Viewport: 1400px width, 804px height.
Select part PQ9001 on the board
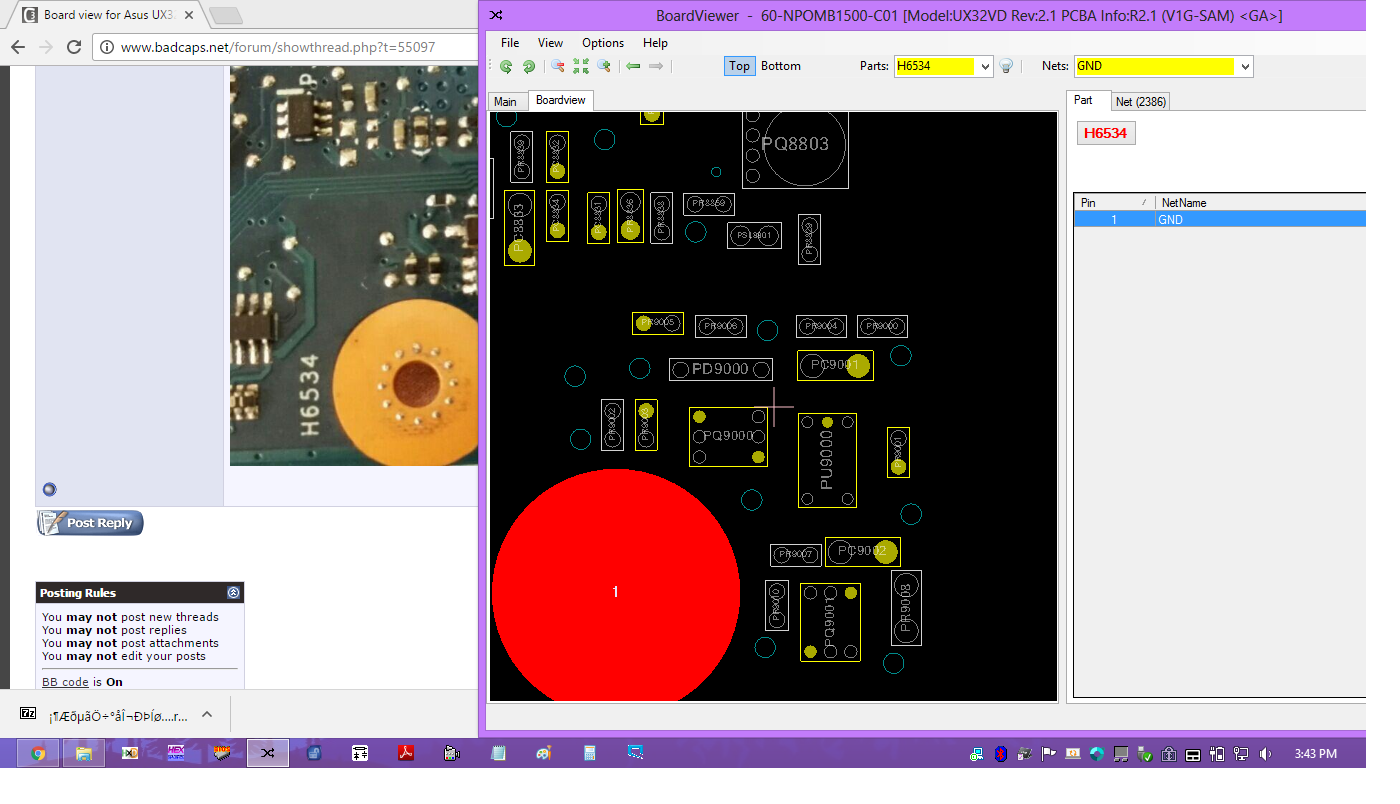tap(830, 622)
